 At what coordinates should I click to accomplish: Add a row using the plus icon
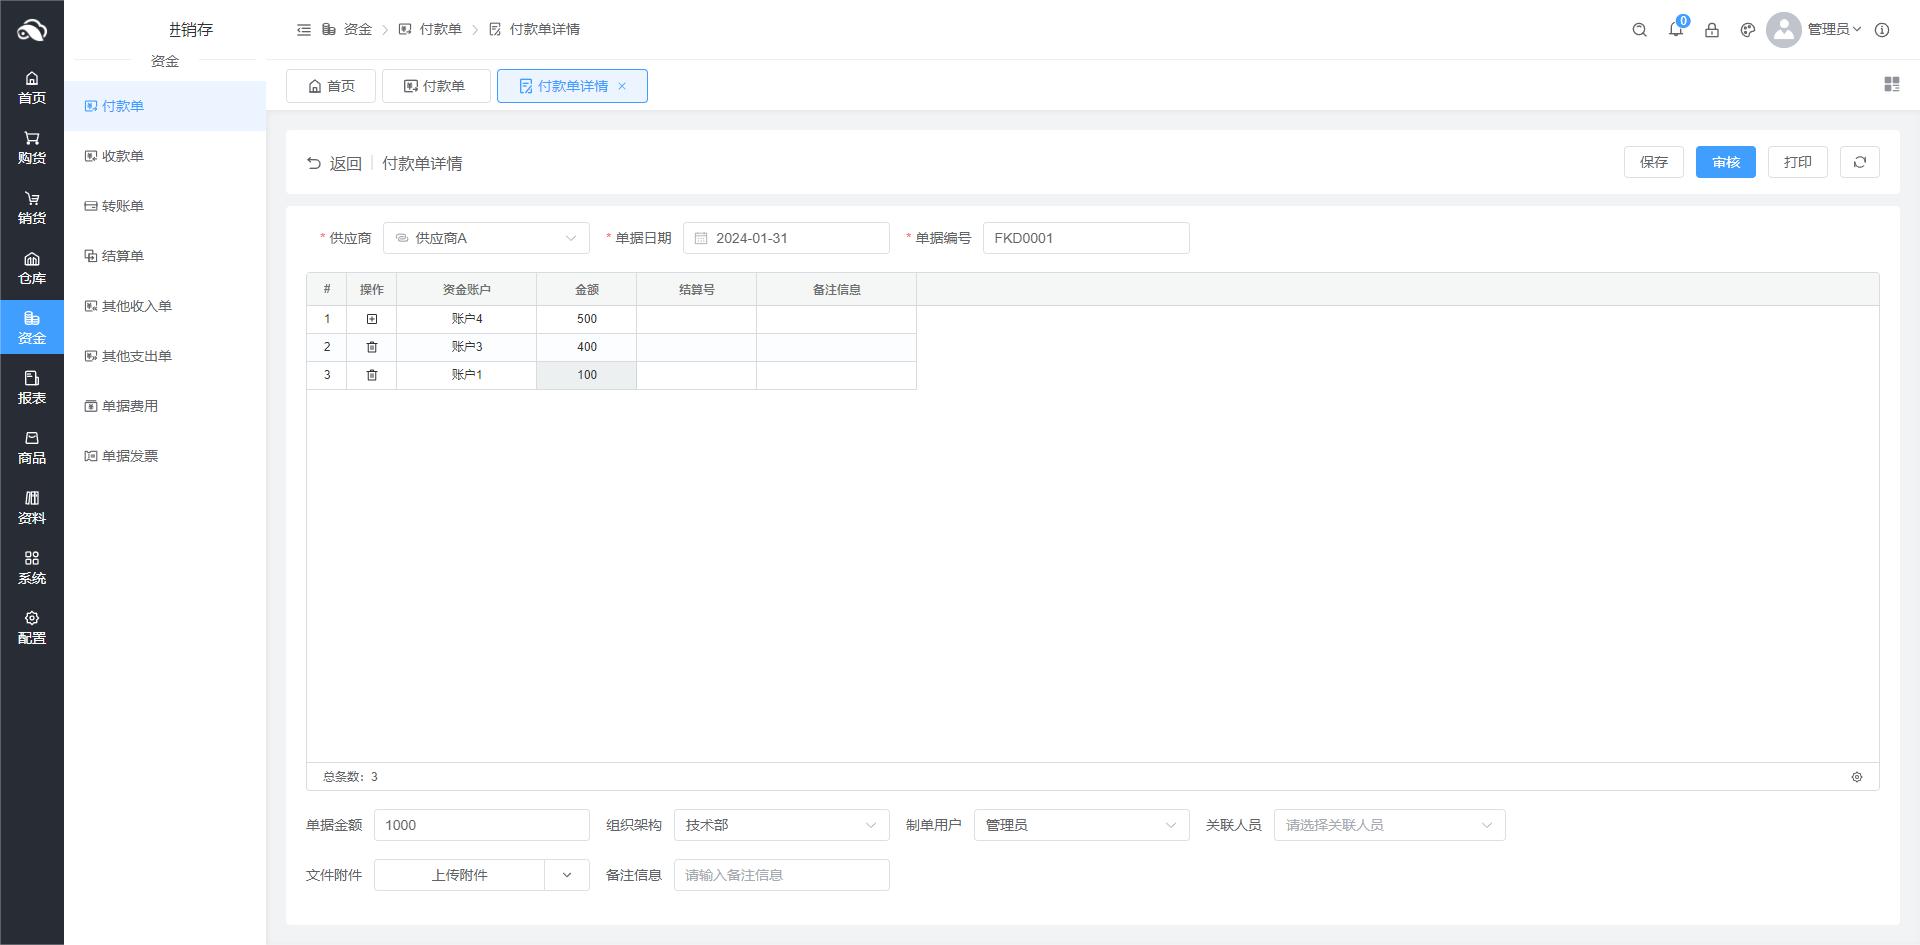tap(372, 319)
